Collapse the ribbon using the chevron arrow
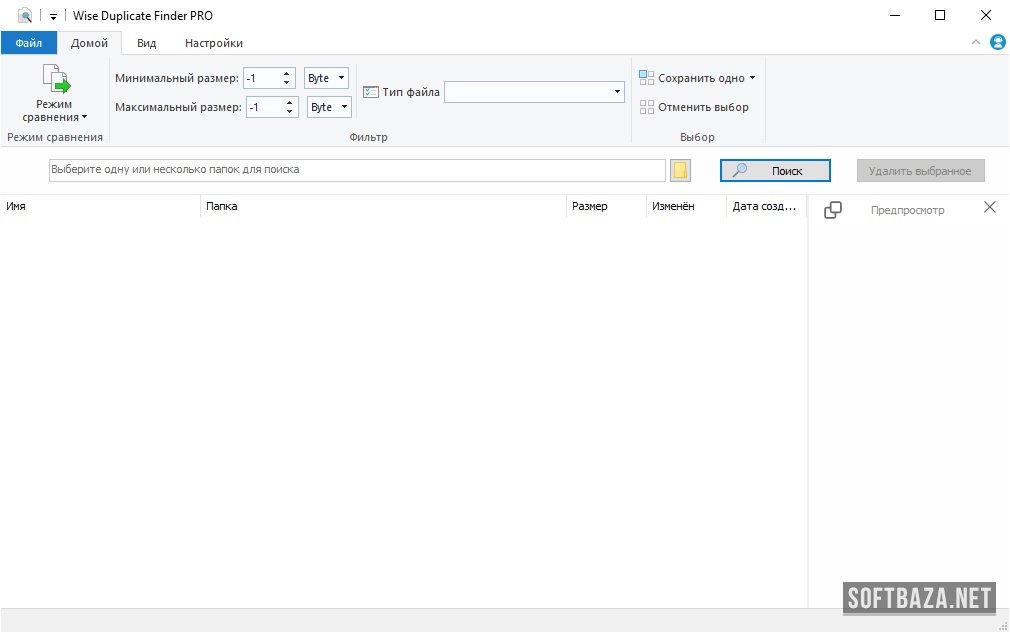The width and height of the screenshot is (1010, 633). (976, 42)
